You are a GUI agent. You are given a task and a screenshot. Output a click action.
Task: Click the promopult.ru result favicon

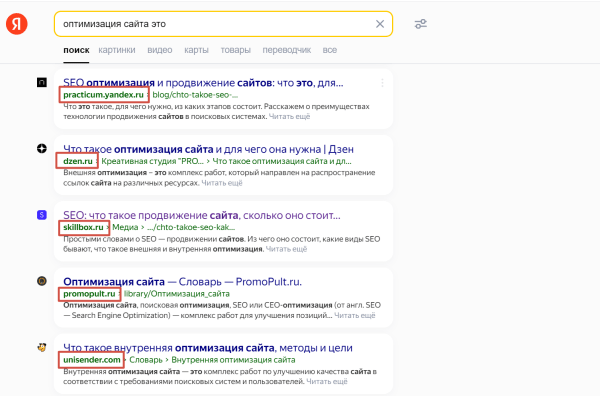coord(42,281)
